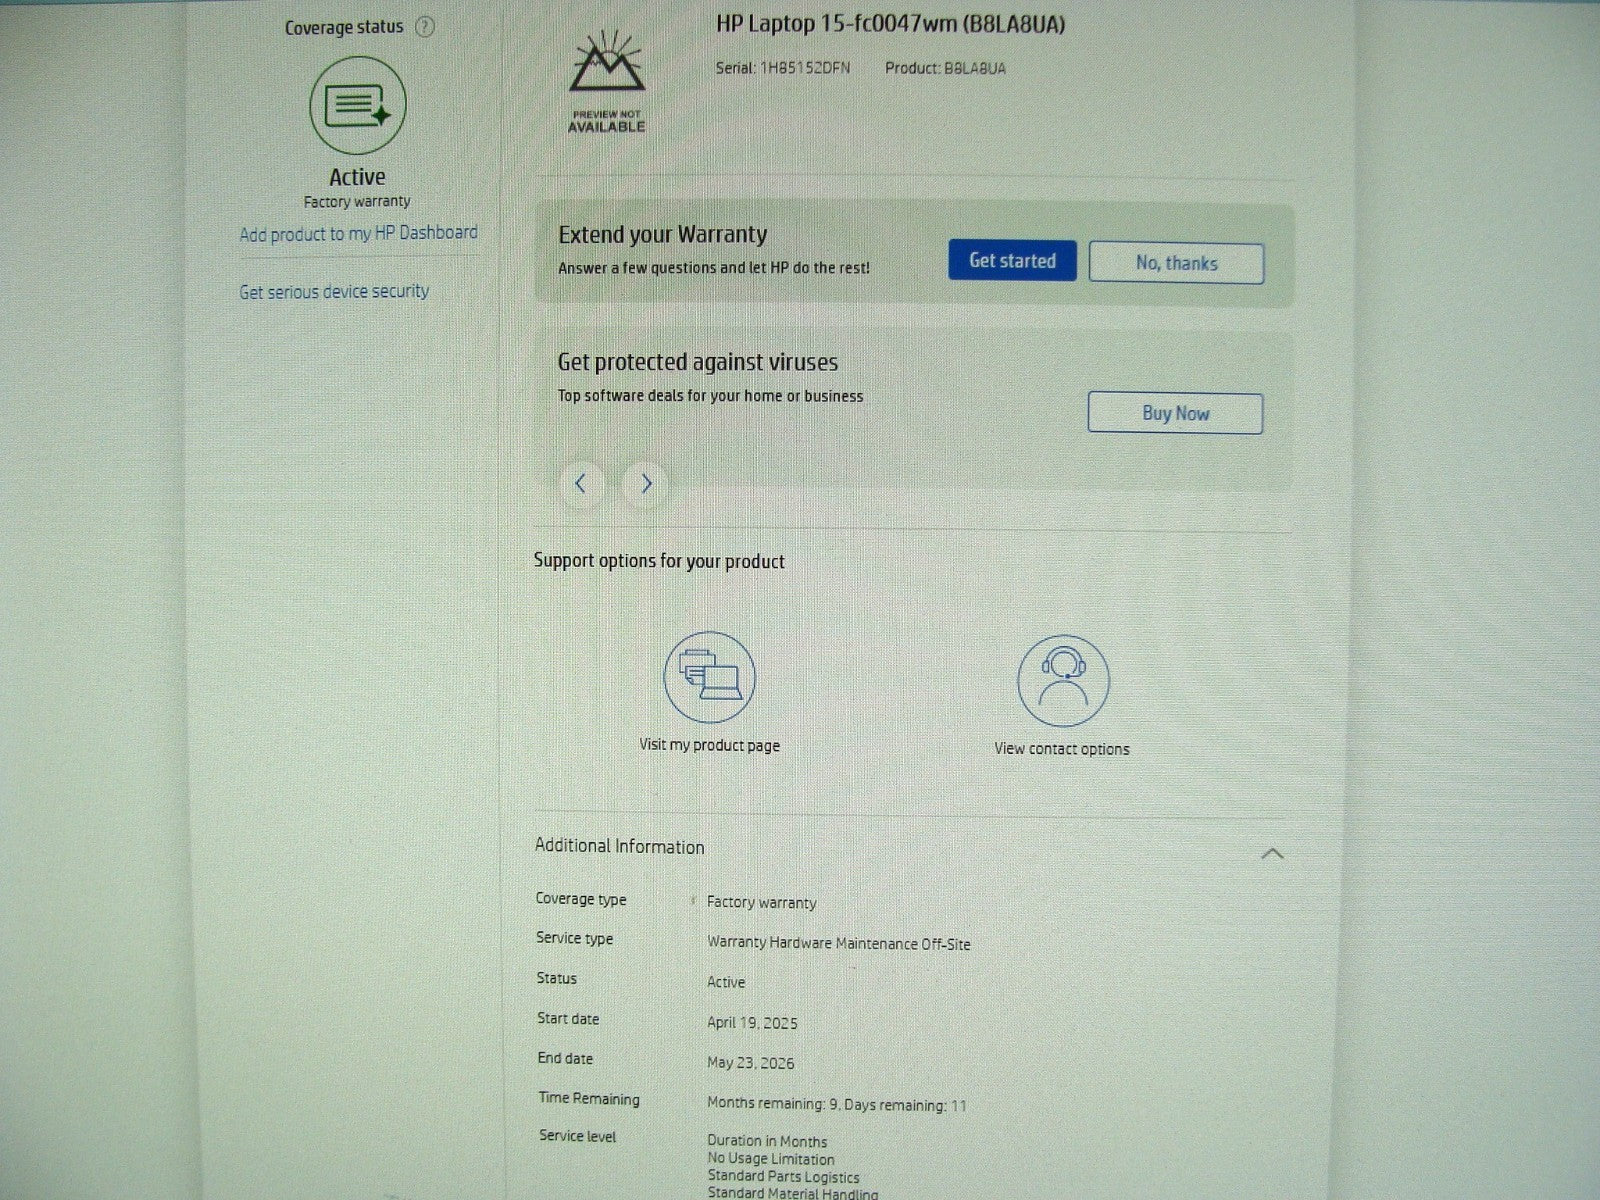Click the Additional Information heading
The width and height of the screenshot is (1600, 1200).
tap(619, 846)
